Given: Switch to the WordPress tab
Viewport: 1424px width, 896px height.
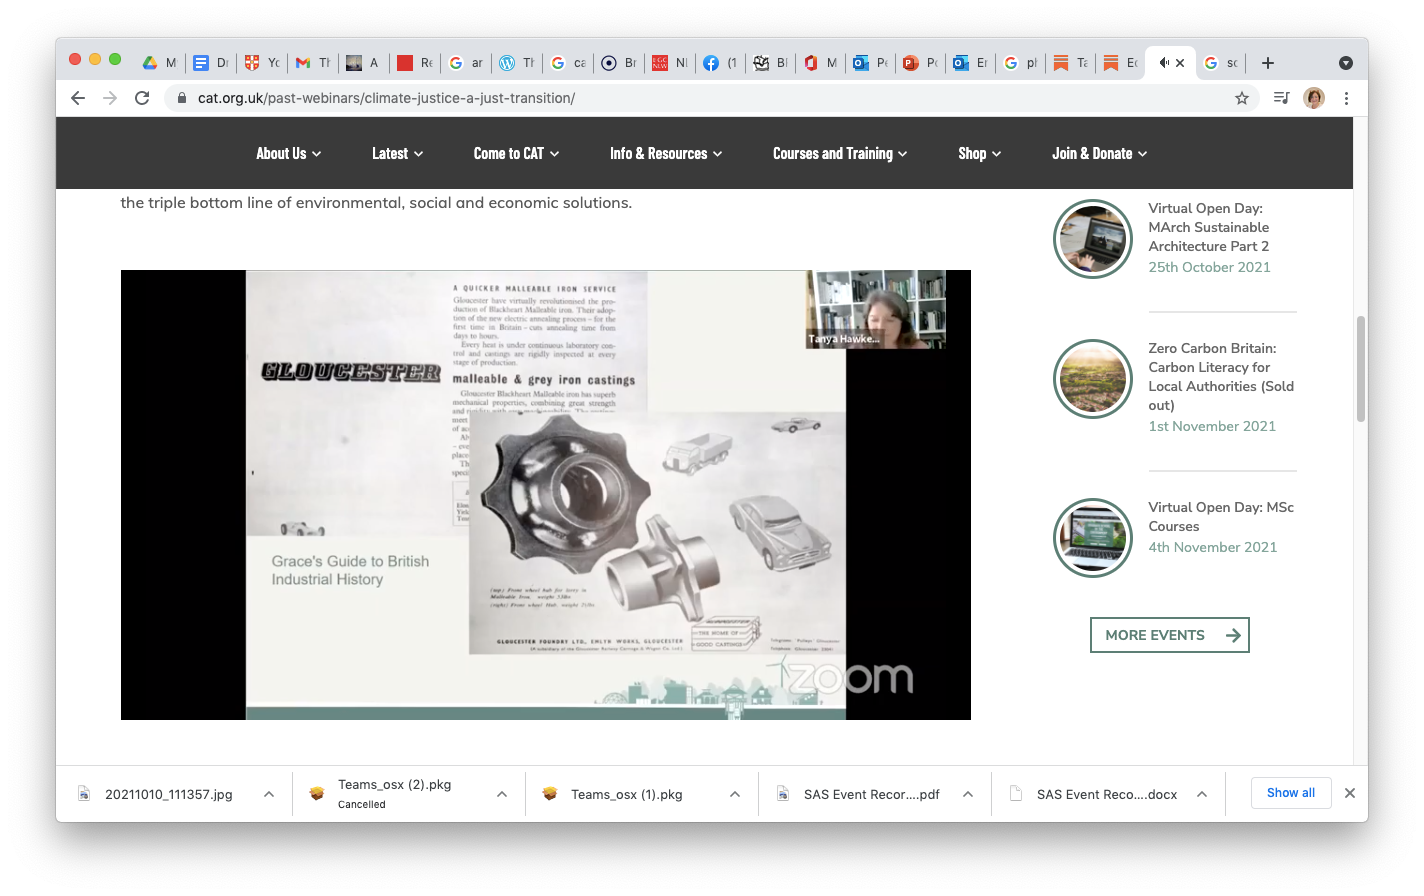Looking at the screenshot, I should pos(517,63).
